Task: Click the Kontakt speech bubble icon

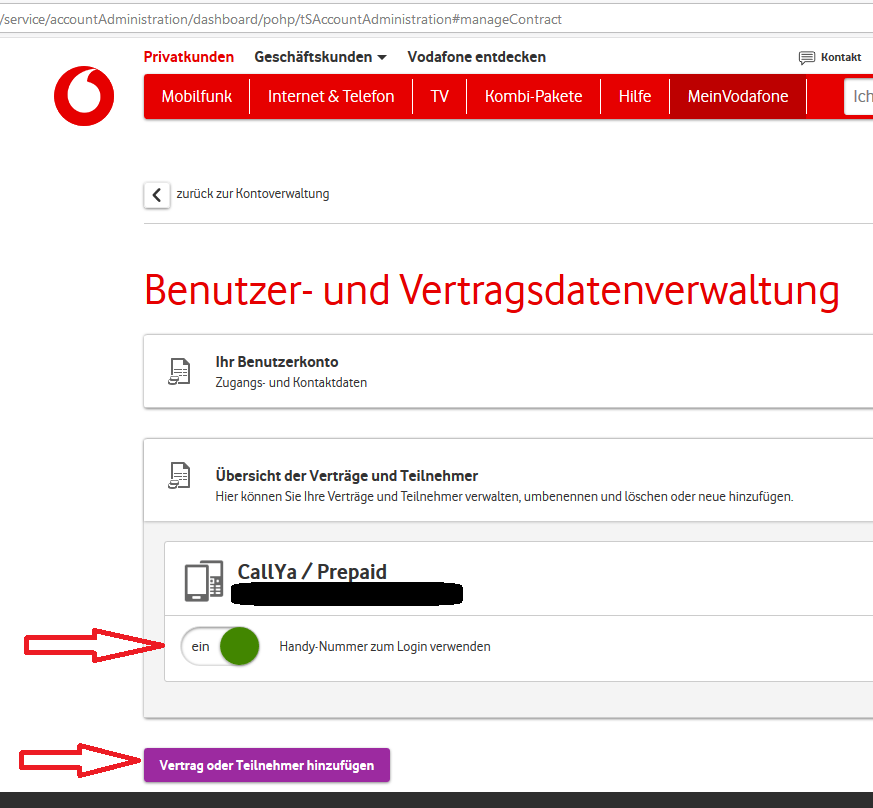Action: 807,57
